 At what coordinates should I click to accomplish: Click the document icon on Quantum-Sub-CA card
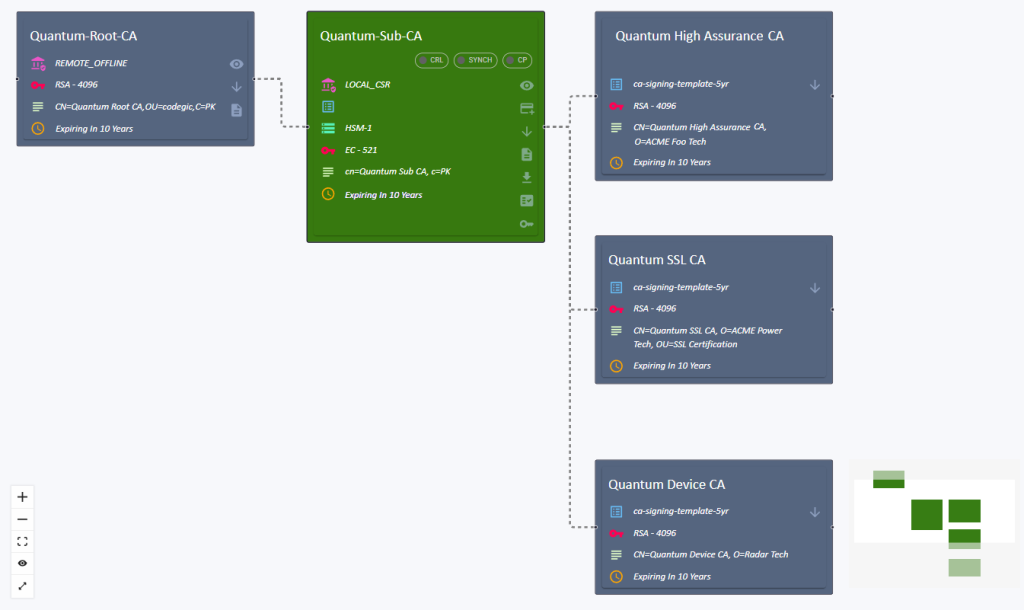click(527, 154)
